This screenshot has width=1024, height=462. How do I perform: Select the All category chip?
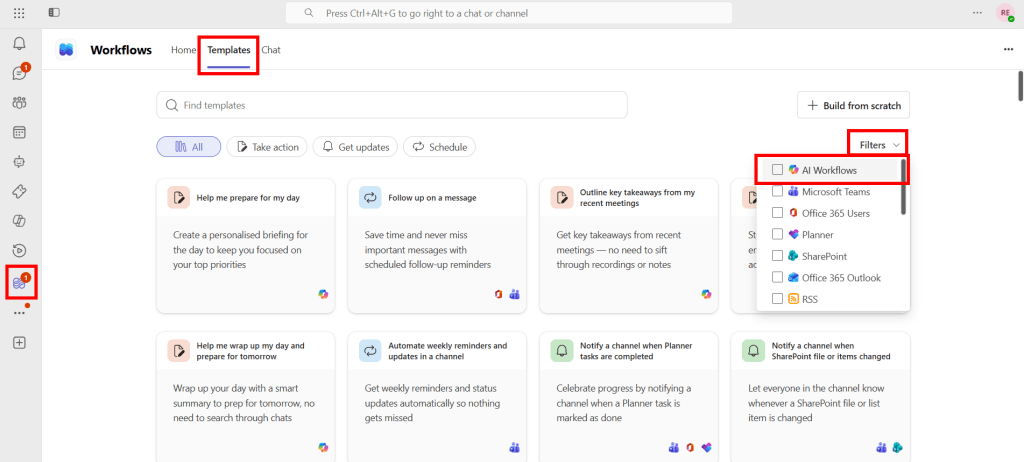(189, 147)
